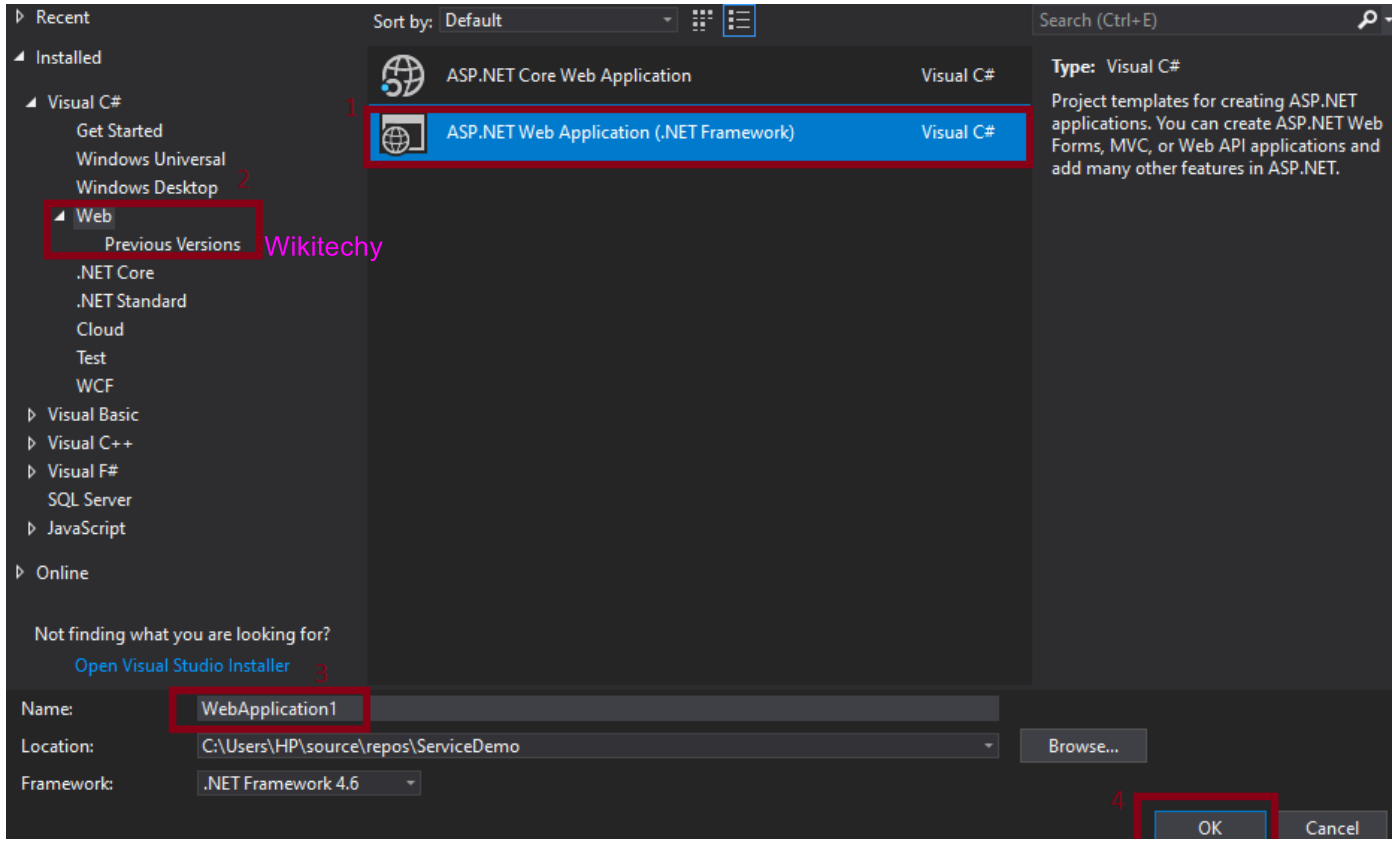Select the Cloud category
The image size is (1397, 846).
(x=103, y=329)
